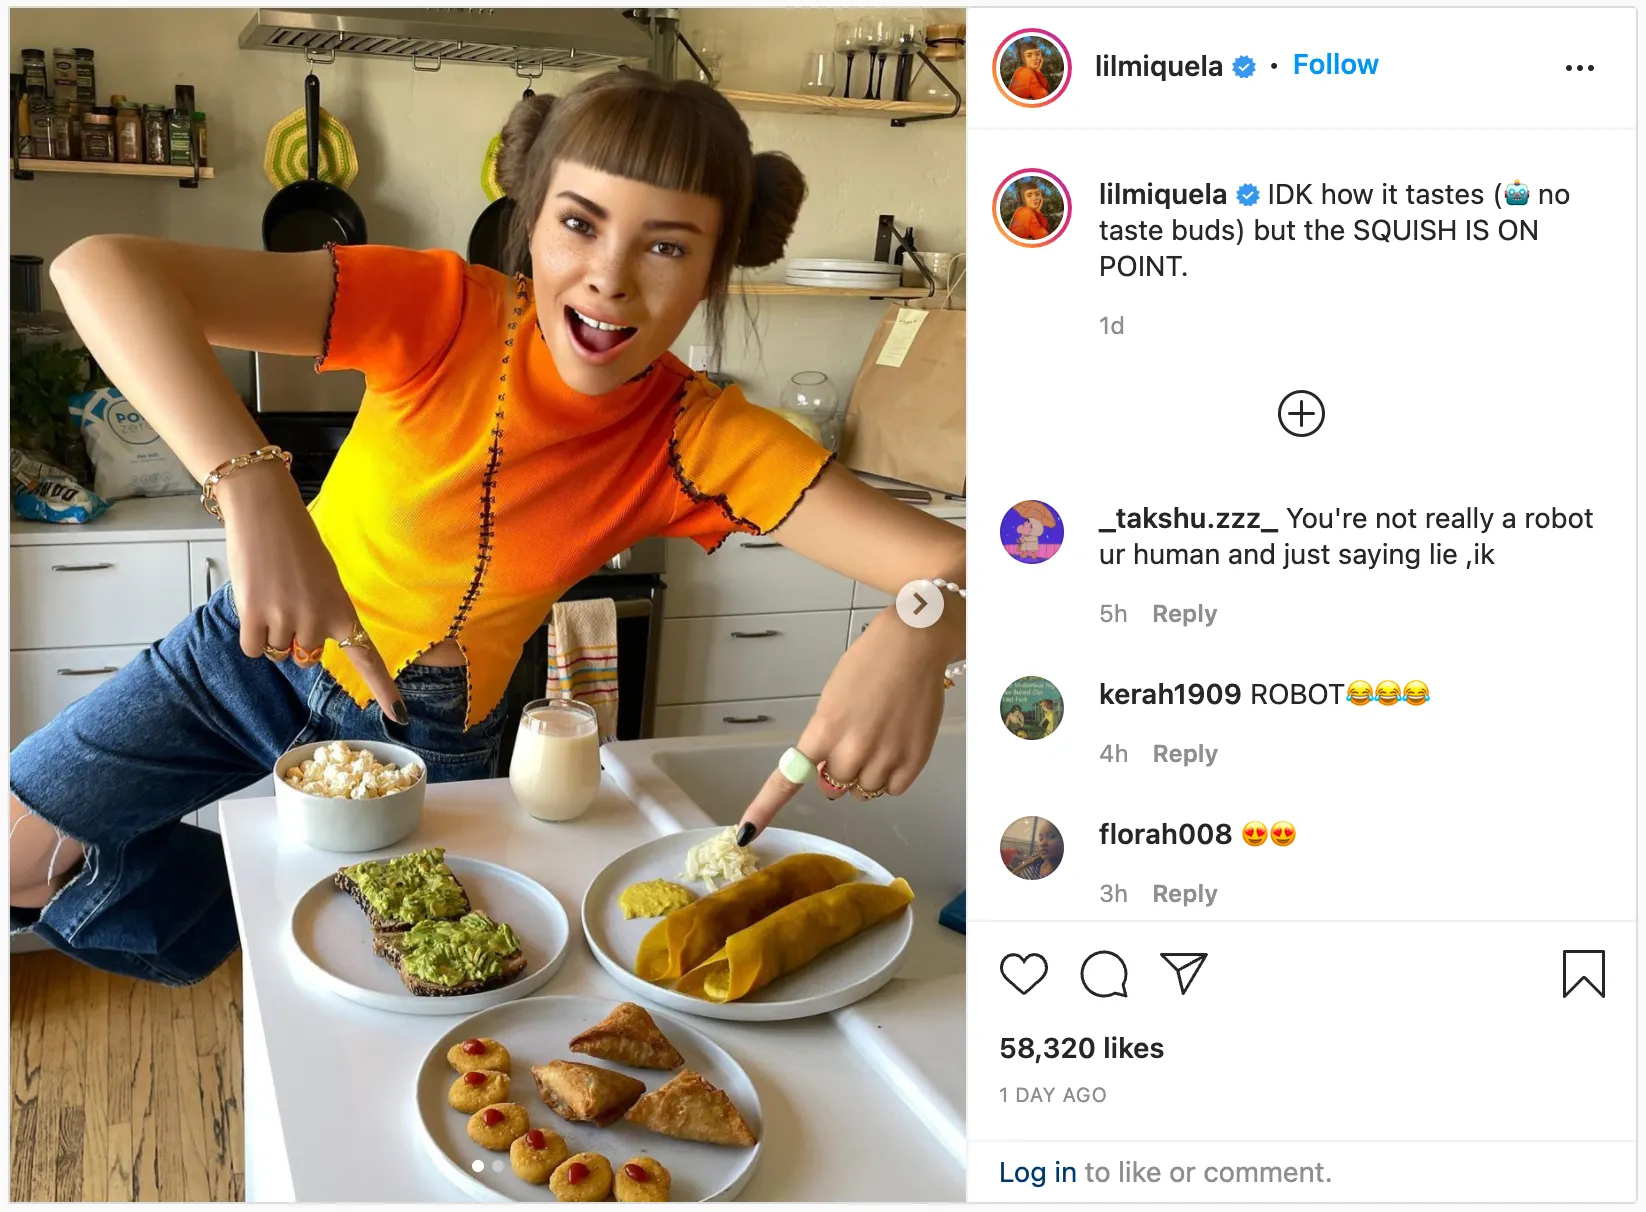This screenshot has width=1646, height=1212.
Task: Select the heart icon under the photo
Action: (1023, 973)
